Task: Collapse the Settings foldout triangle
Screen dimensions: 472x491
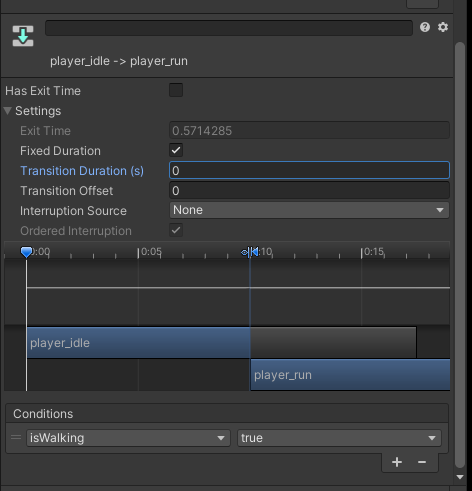Action: 8,111
